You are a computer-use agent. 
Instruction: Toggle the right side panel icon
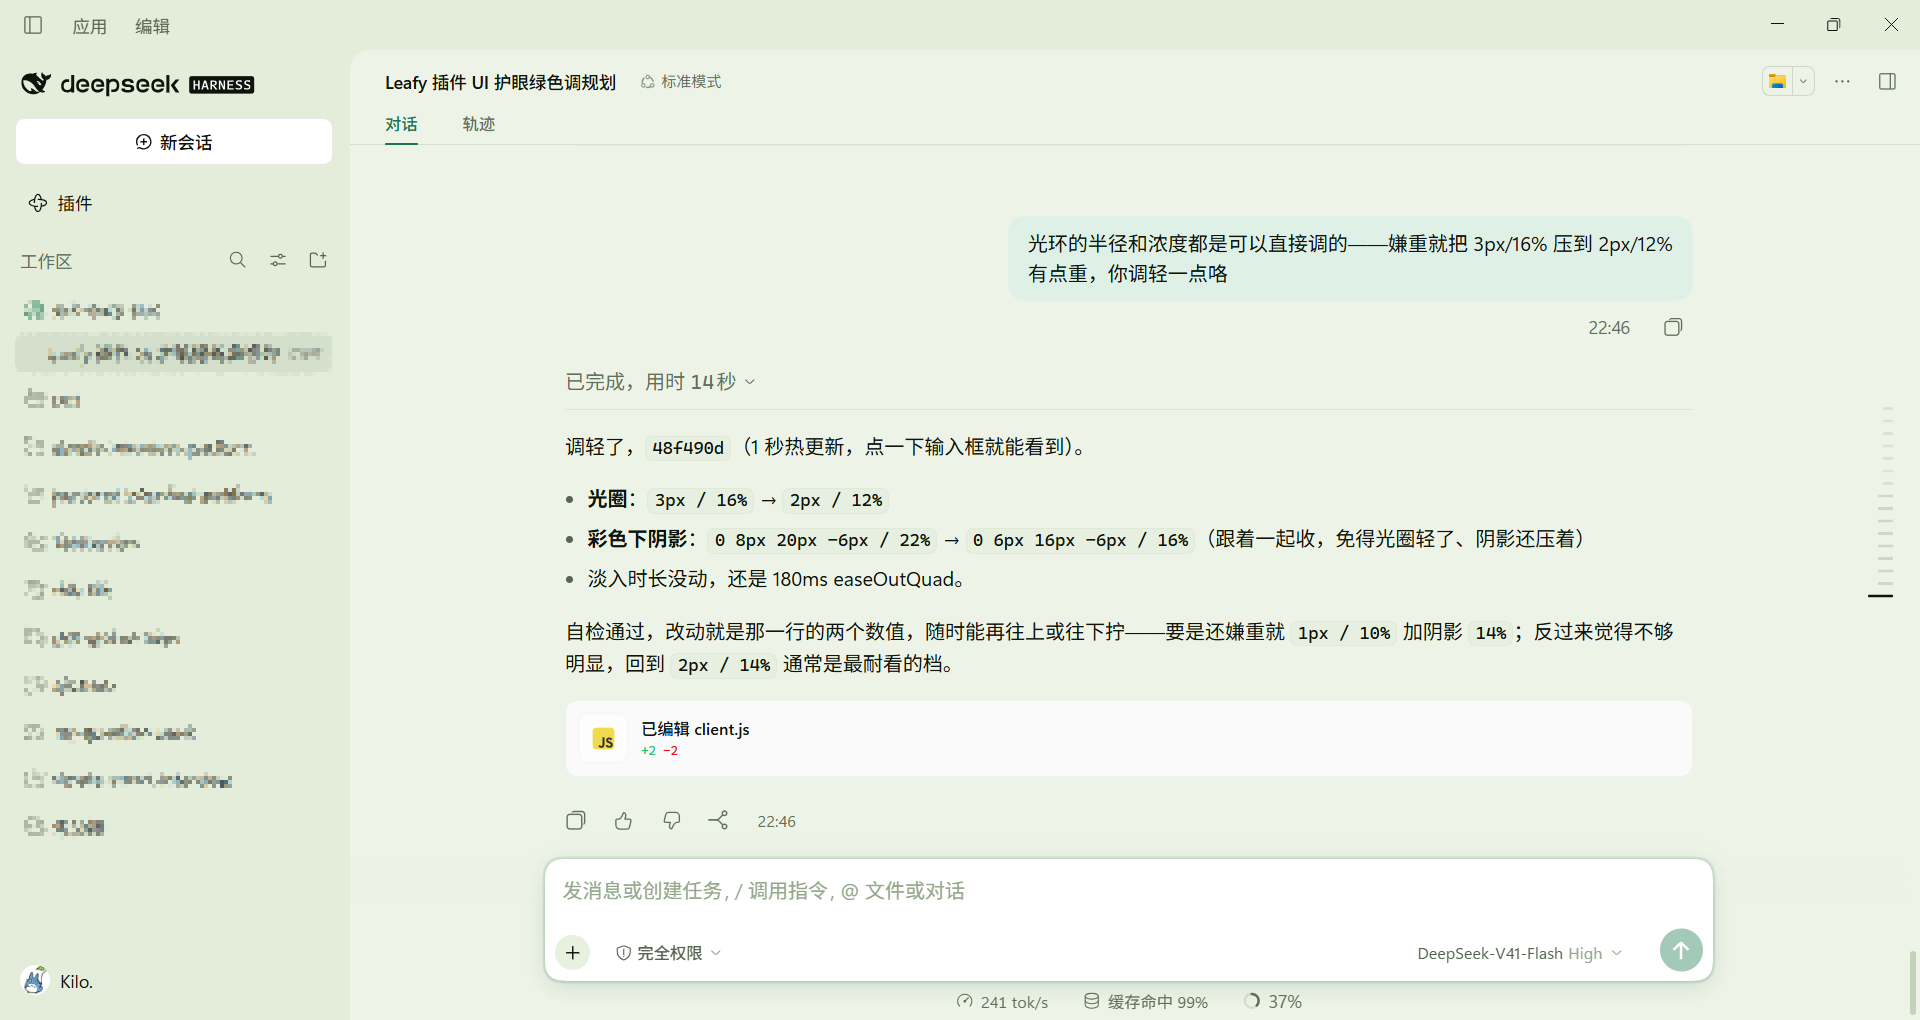[x=1887, y=82]
